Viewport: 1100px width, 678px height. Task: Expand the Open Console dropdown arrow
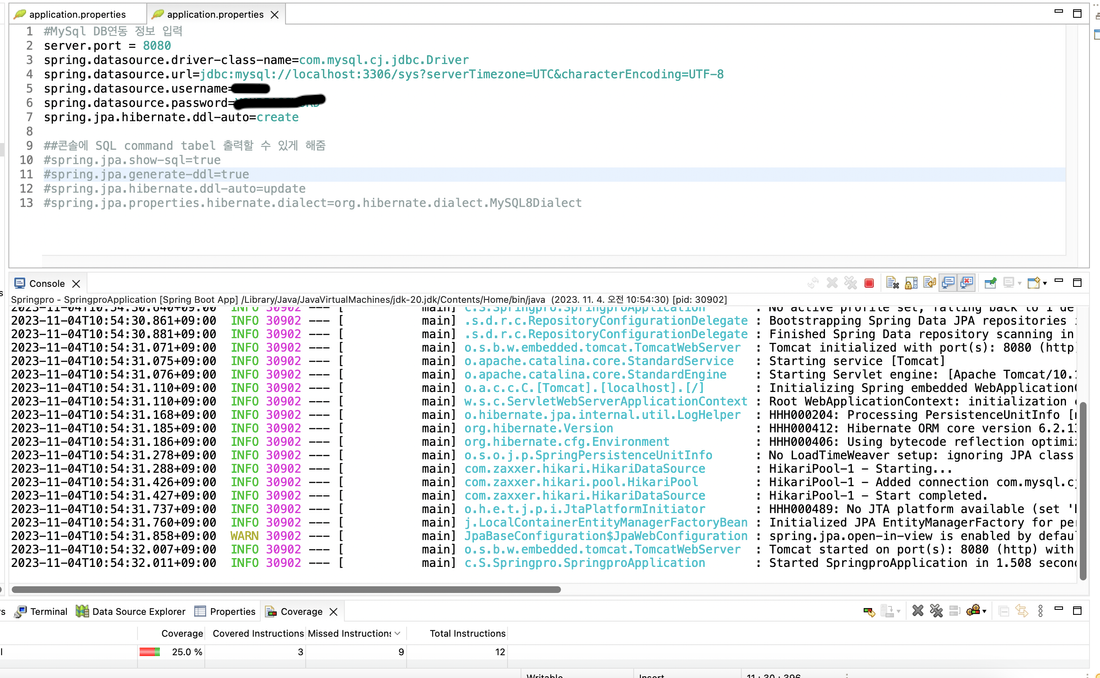[1045, 284]
